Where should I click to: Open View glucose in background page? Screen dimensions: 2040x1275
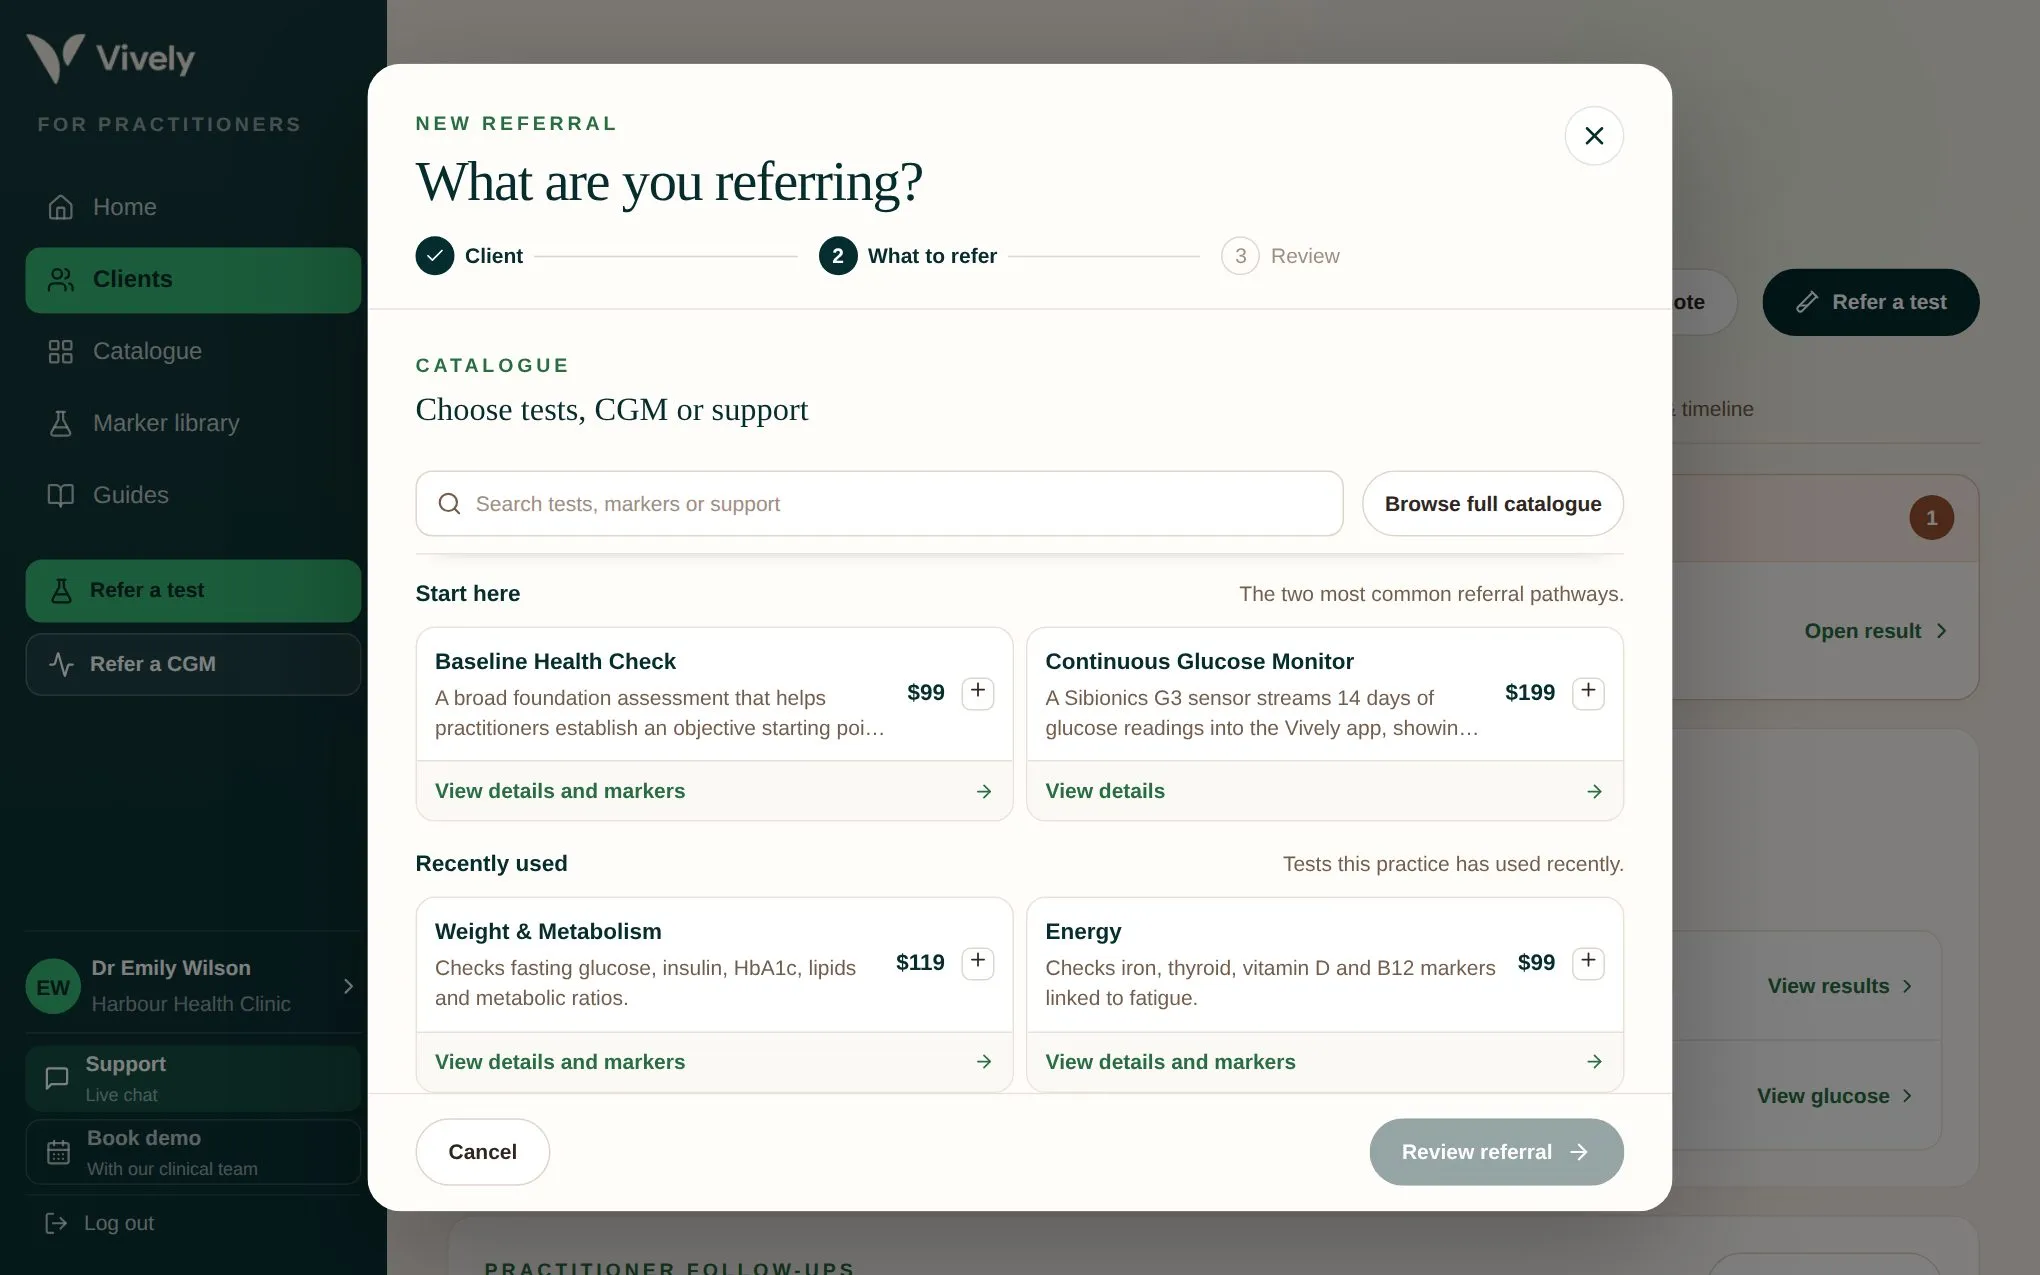(1835, 1096)
